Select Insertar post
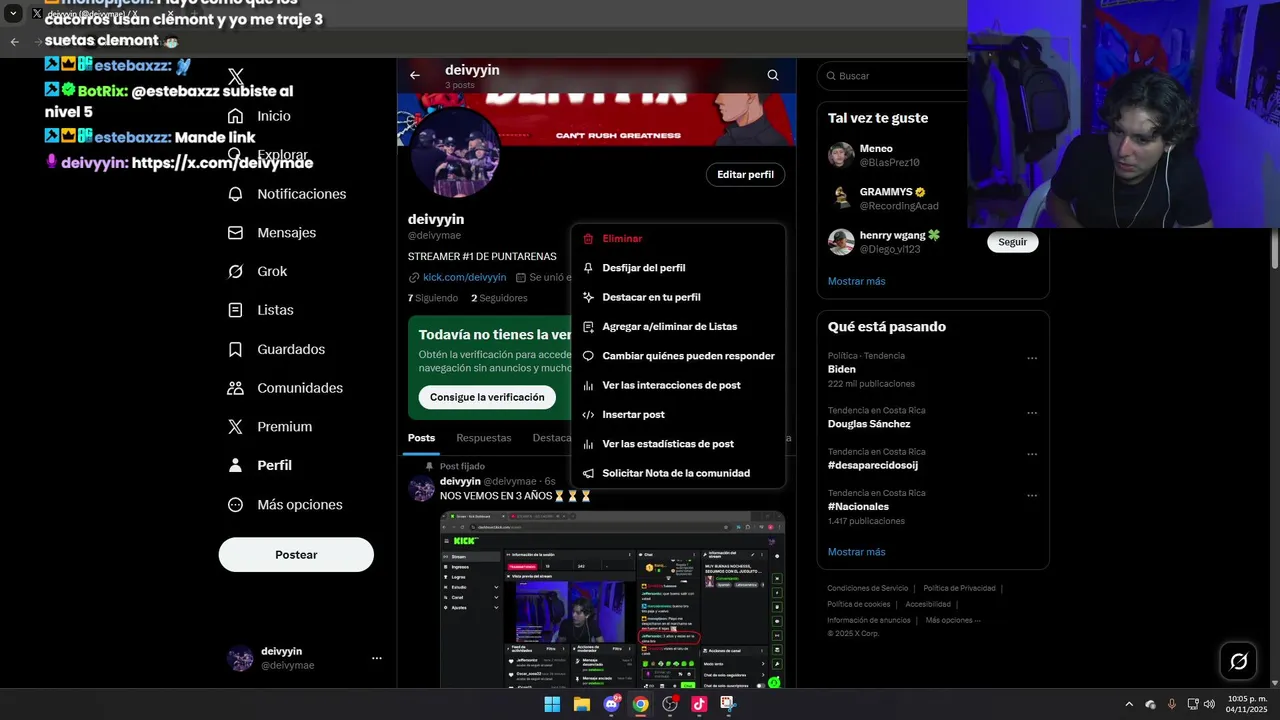 pos(678,415)
